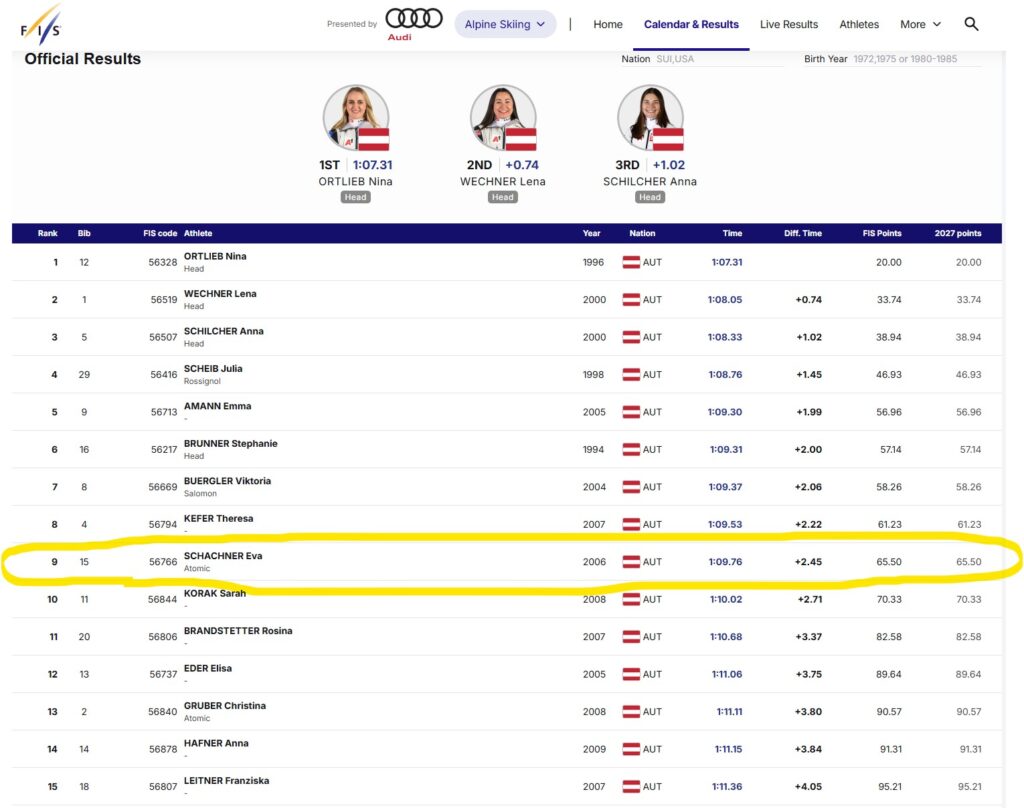Click Lena Wechner's second place portrait
This screenshot has width=1024, height=808.
503,118
